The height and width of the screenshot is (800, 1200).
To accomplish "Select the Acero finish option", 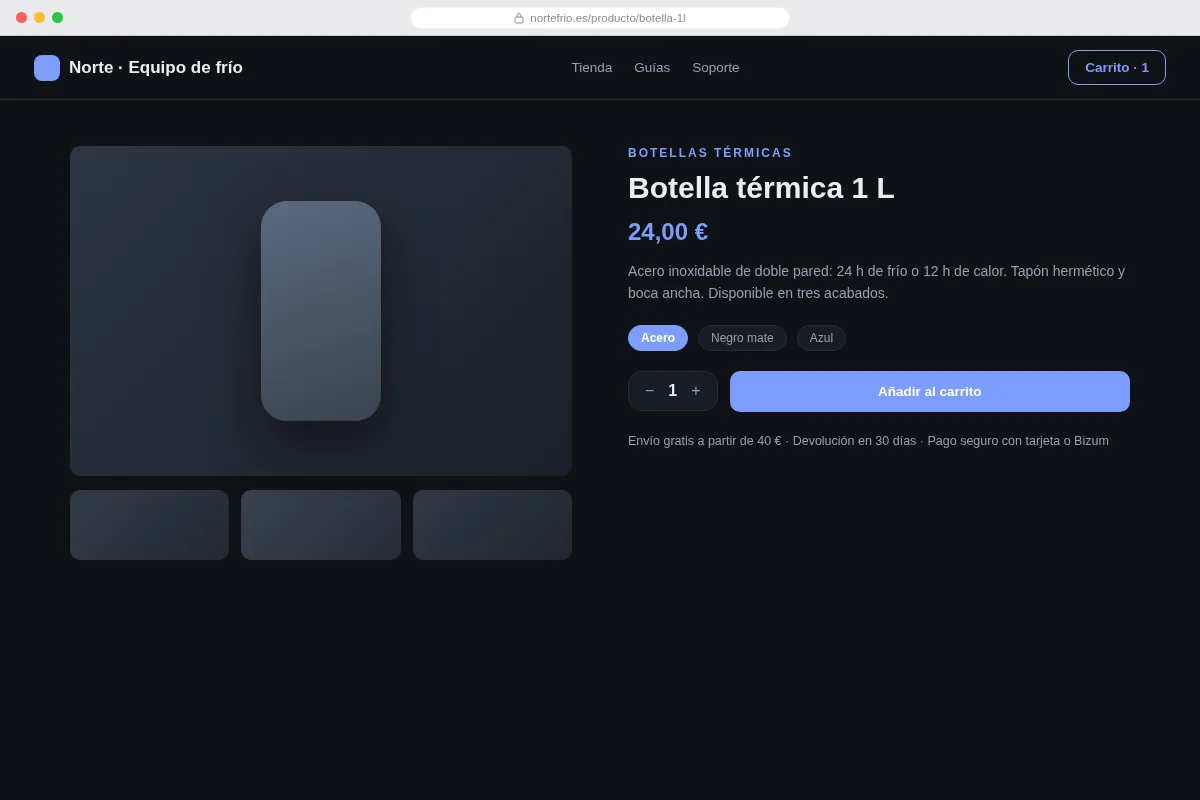I will 658,338.
